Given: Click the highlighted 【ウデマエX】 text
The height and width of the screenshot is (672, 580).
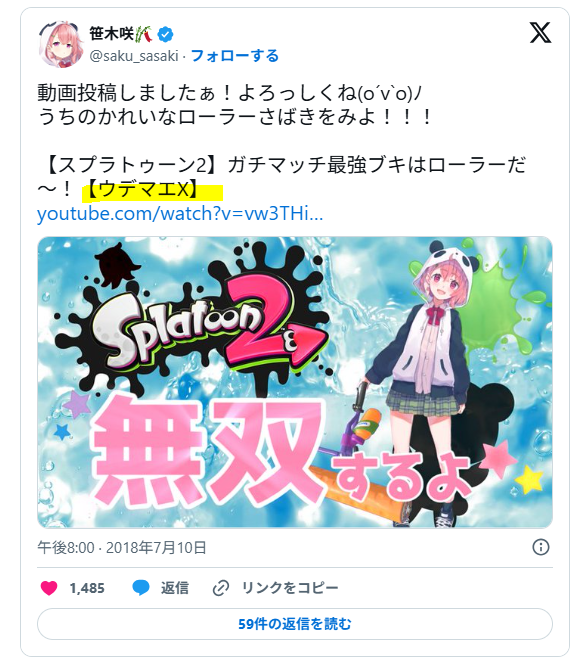Looking at the screenshot, I should point(143,189).
